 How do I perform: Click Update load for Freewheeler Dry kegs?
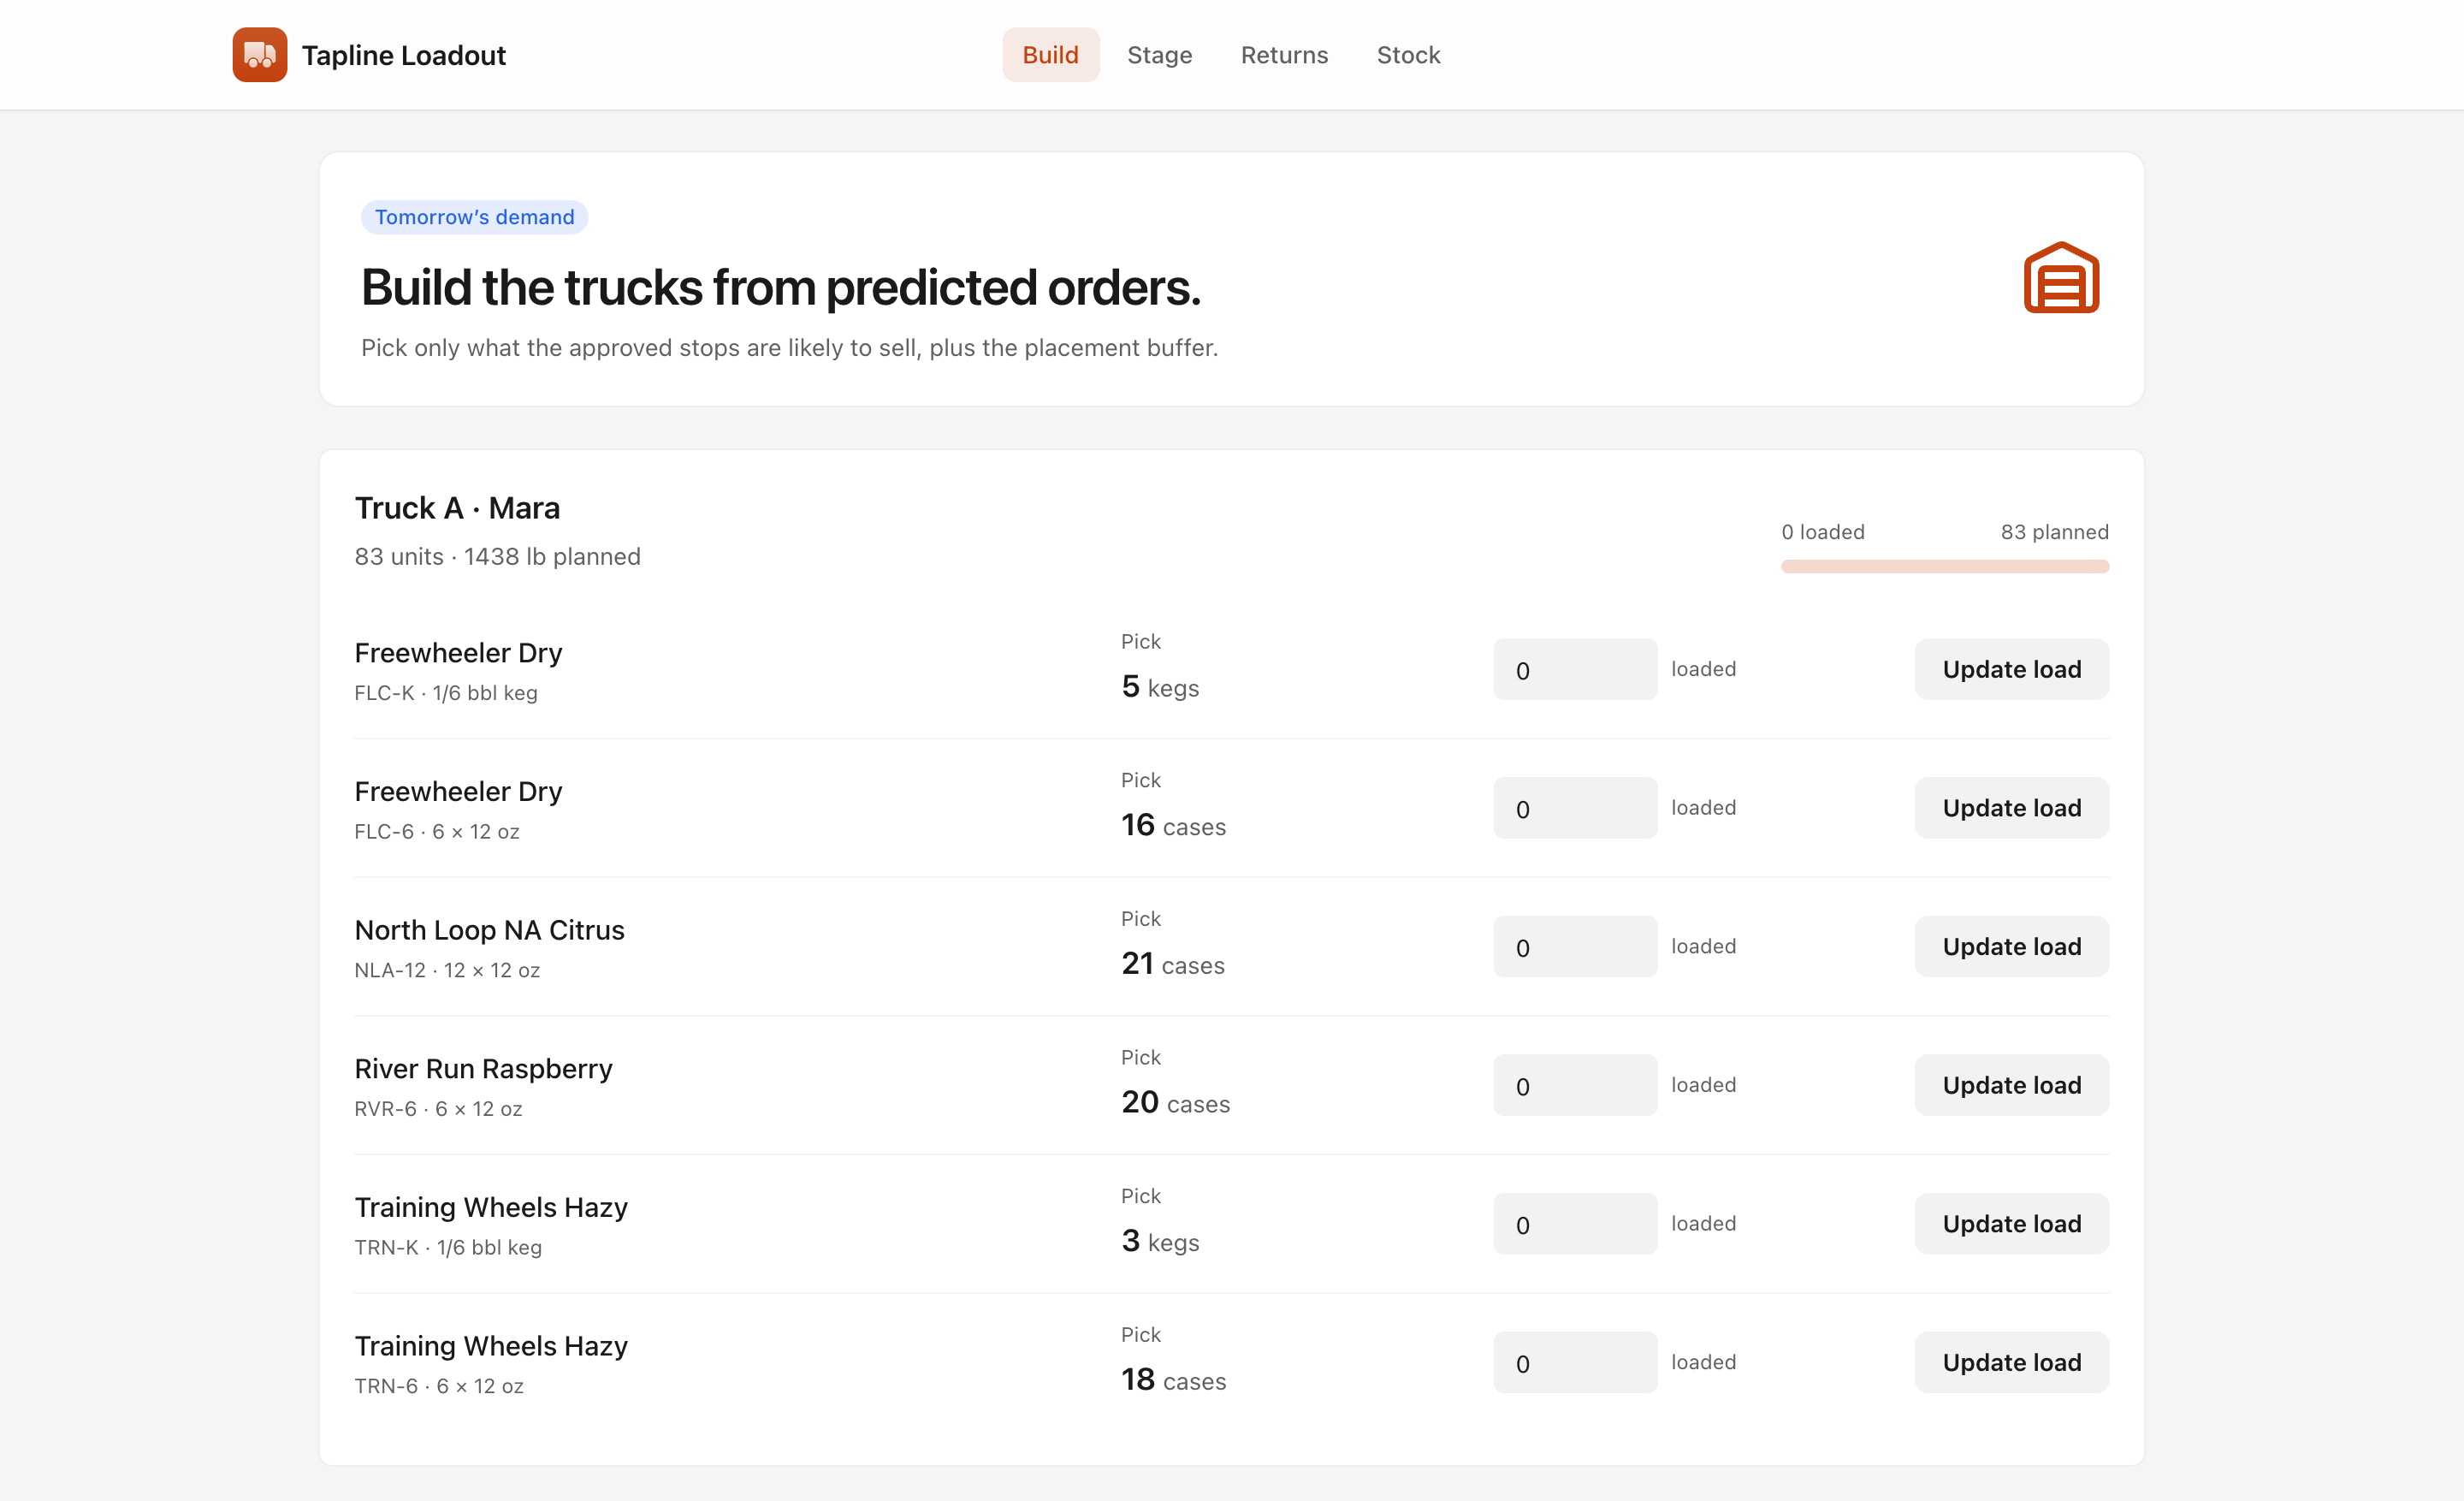coord(2011,669)
